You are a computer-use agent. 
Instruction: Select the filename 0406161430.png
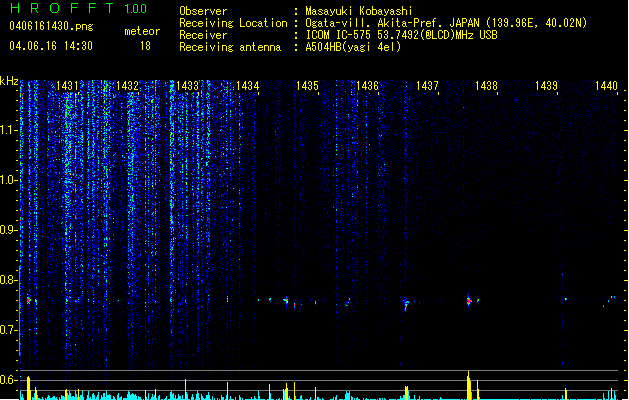tap(51, 26)
